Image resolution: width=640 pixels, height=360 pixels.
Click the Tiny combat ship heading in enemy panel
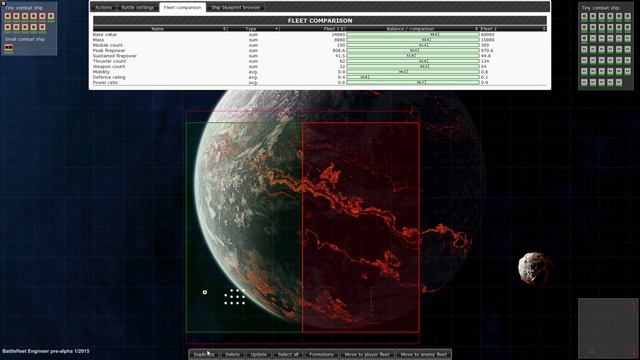(x=600, y=8)
